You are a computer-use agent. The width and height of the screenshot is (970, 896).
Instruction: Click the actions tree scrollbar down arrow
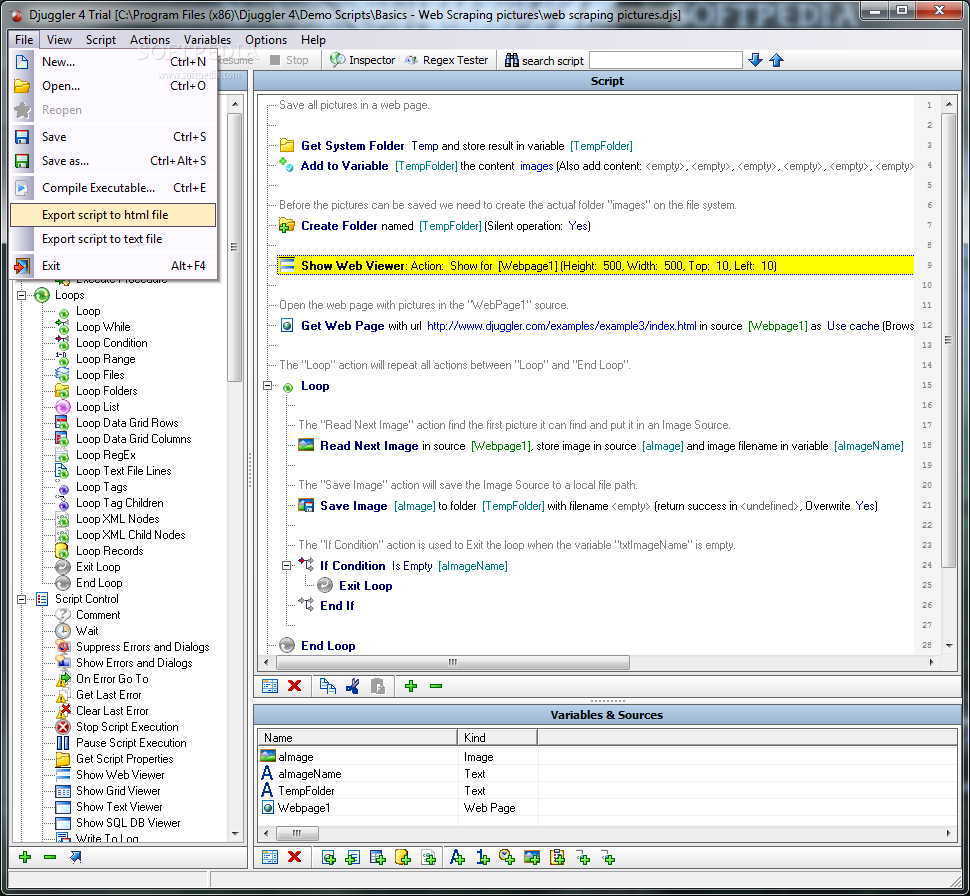pyautogui.click(x=234, y=834)
